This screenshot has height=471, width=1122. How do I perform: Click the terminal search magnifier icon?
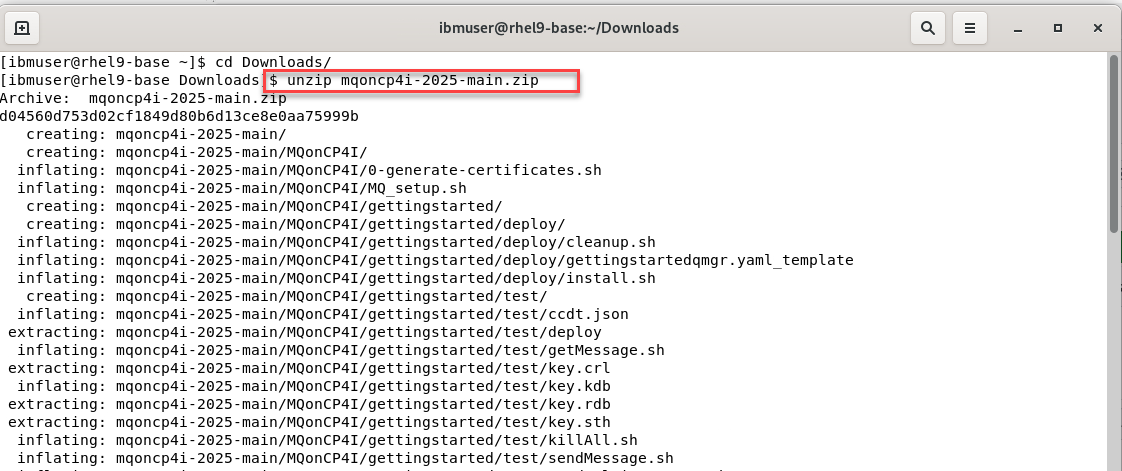tap(927, 28)
